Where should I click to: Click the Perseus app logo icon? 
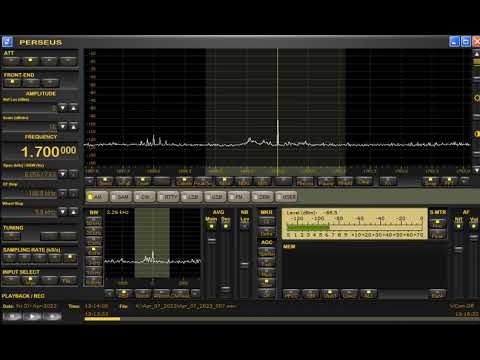coord(7,42)
